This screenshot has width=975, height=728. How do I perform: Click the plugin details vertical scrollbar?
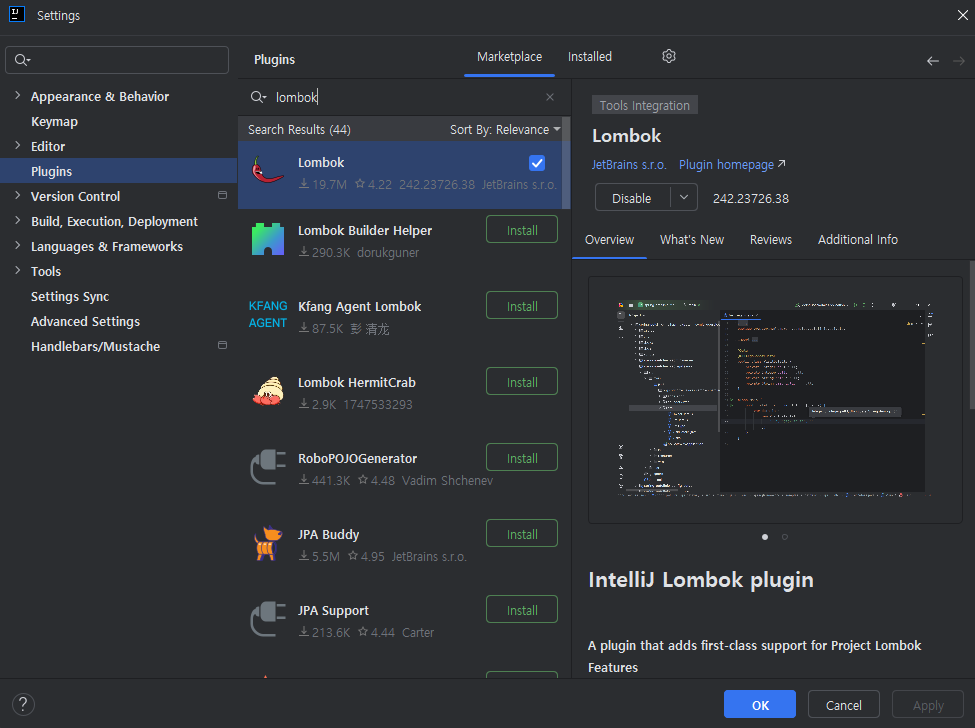972,336
